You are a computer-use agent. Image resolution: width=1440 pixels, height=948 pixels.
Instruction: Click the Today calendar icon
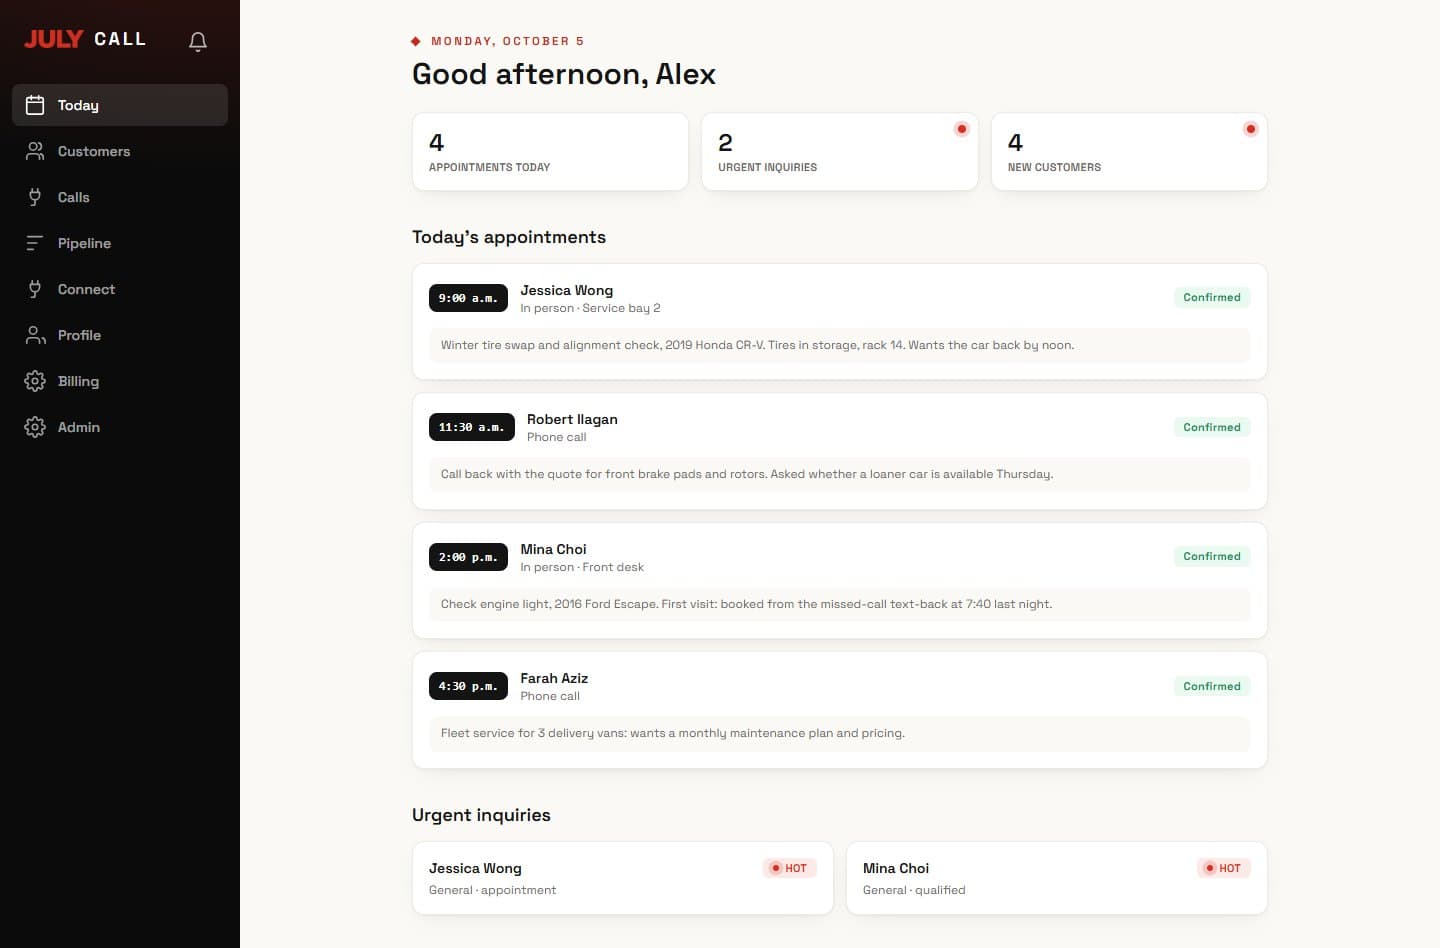[35, 105]
